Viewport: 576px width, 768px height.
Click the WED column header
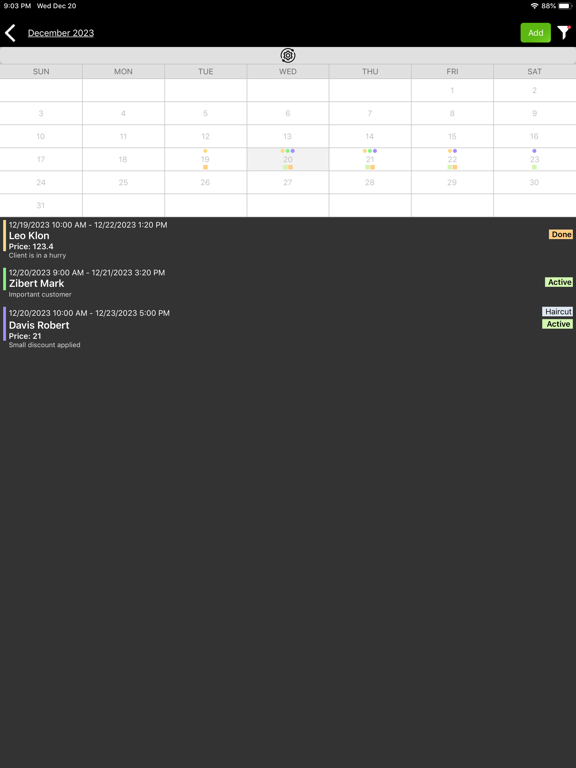point(288,72)
